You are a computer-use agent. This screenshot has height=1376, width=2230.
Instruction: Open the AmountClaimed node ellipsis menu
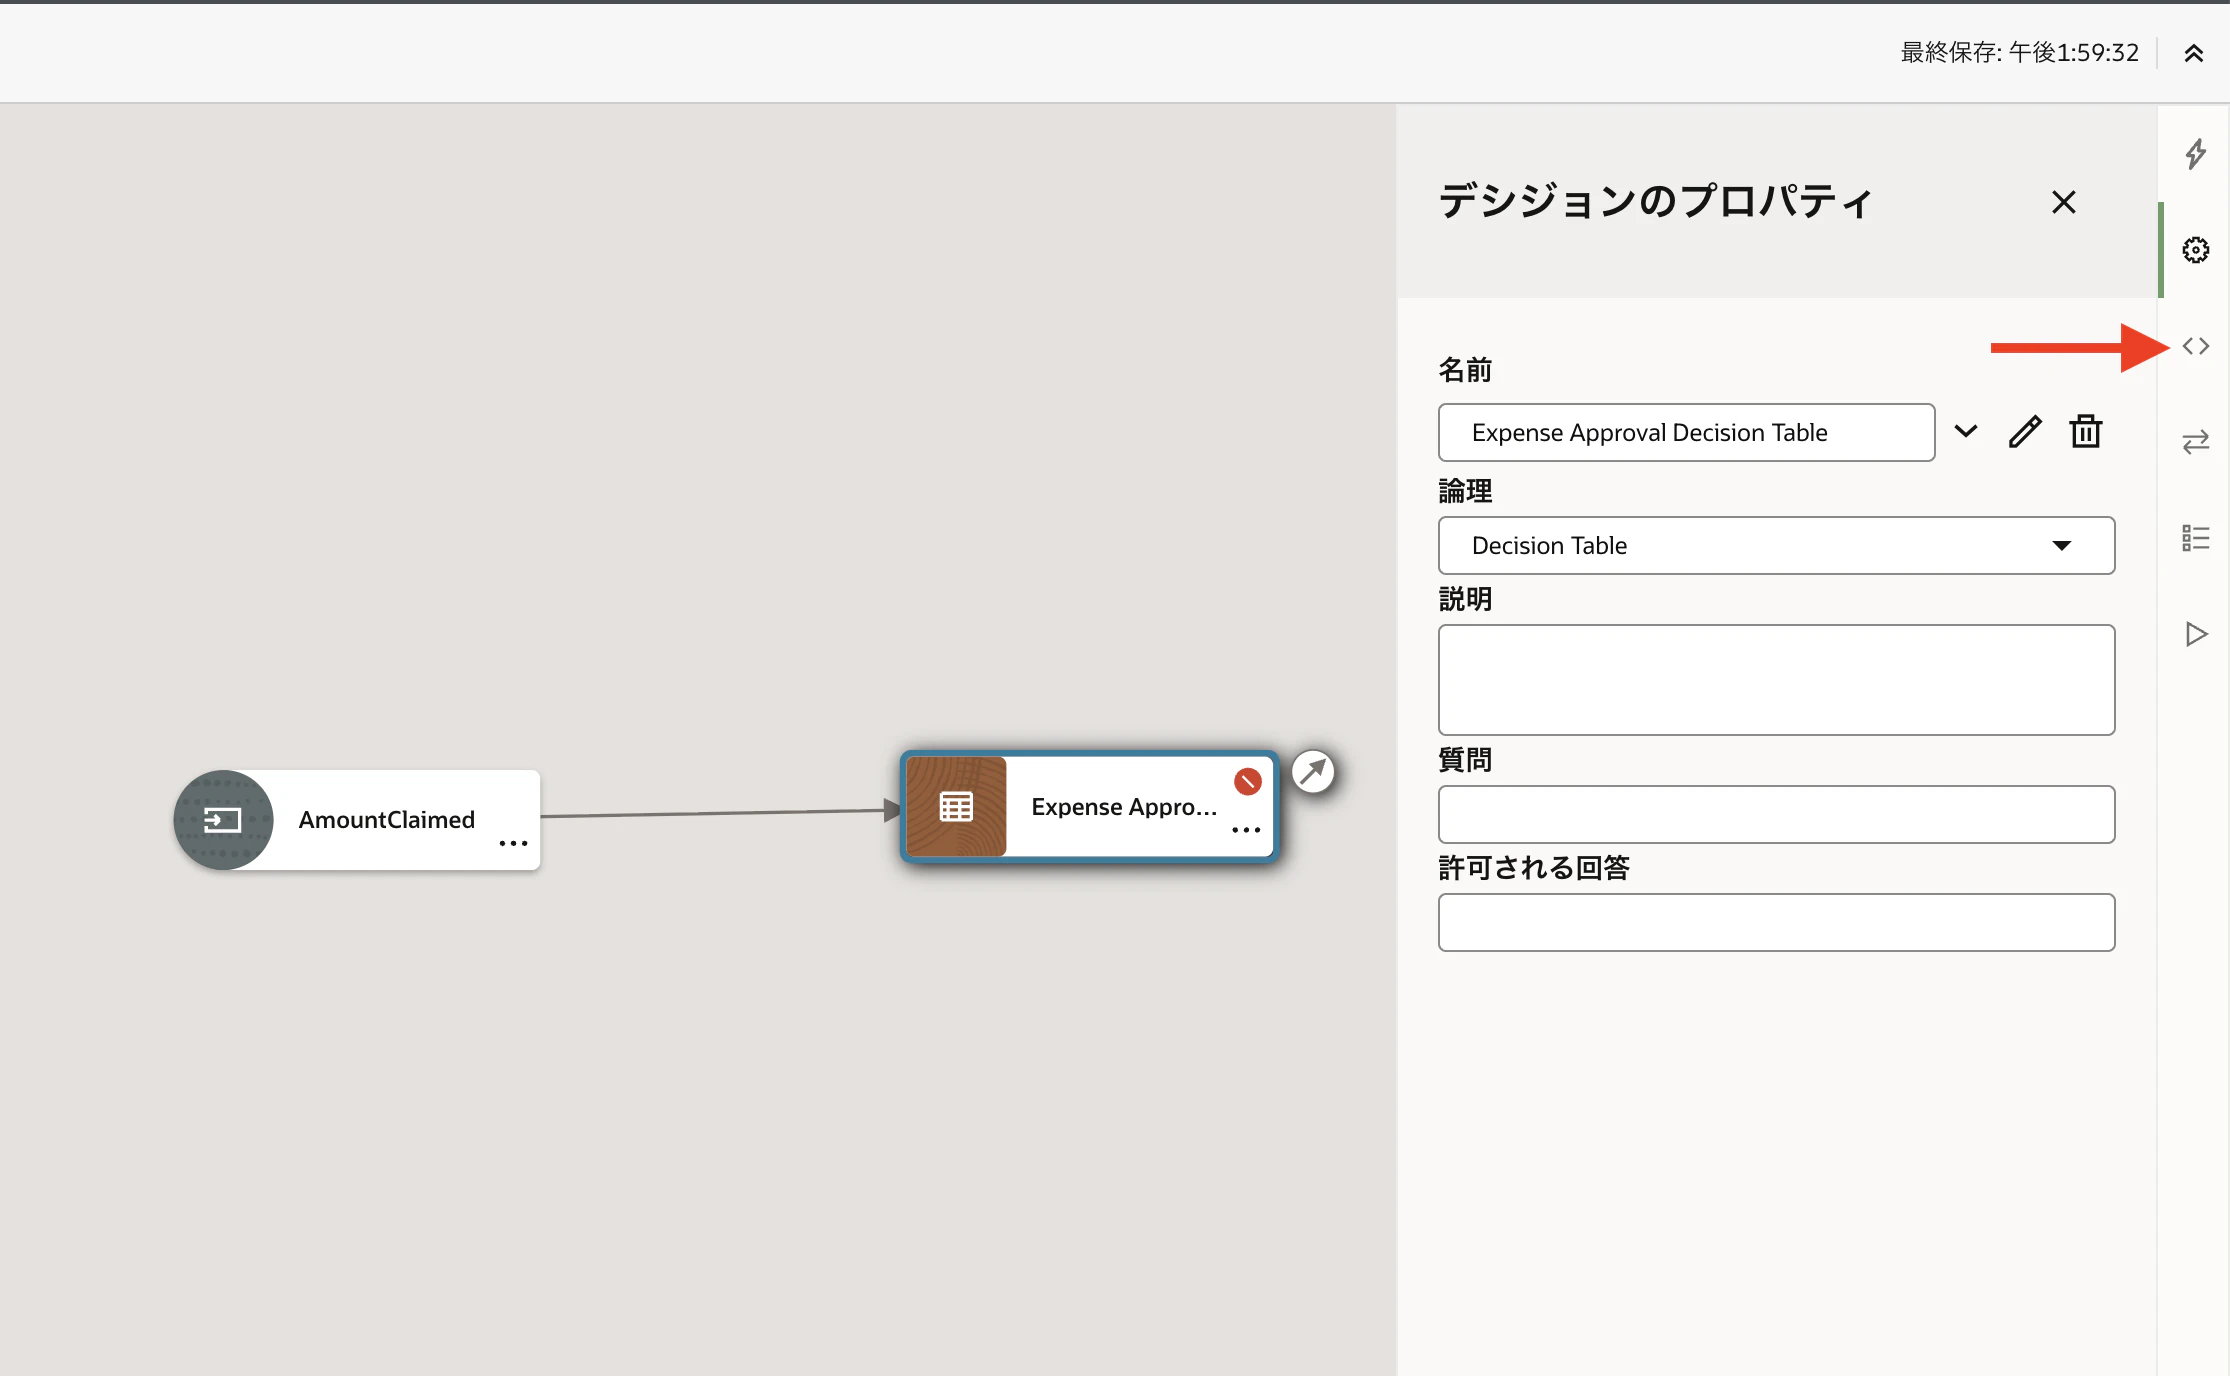coord(513,844)
